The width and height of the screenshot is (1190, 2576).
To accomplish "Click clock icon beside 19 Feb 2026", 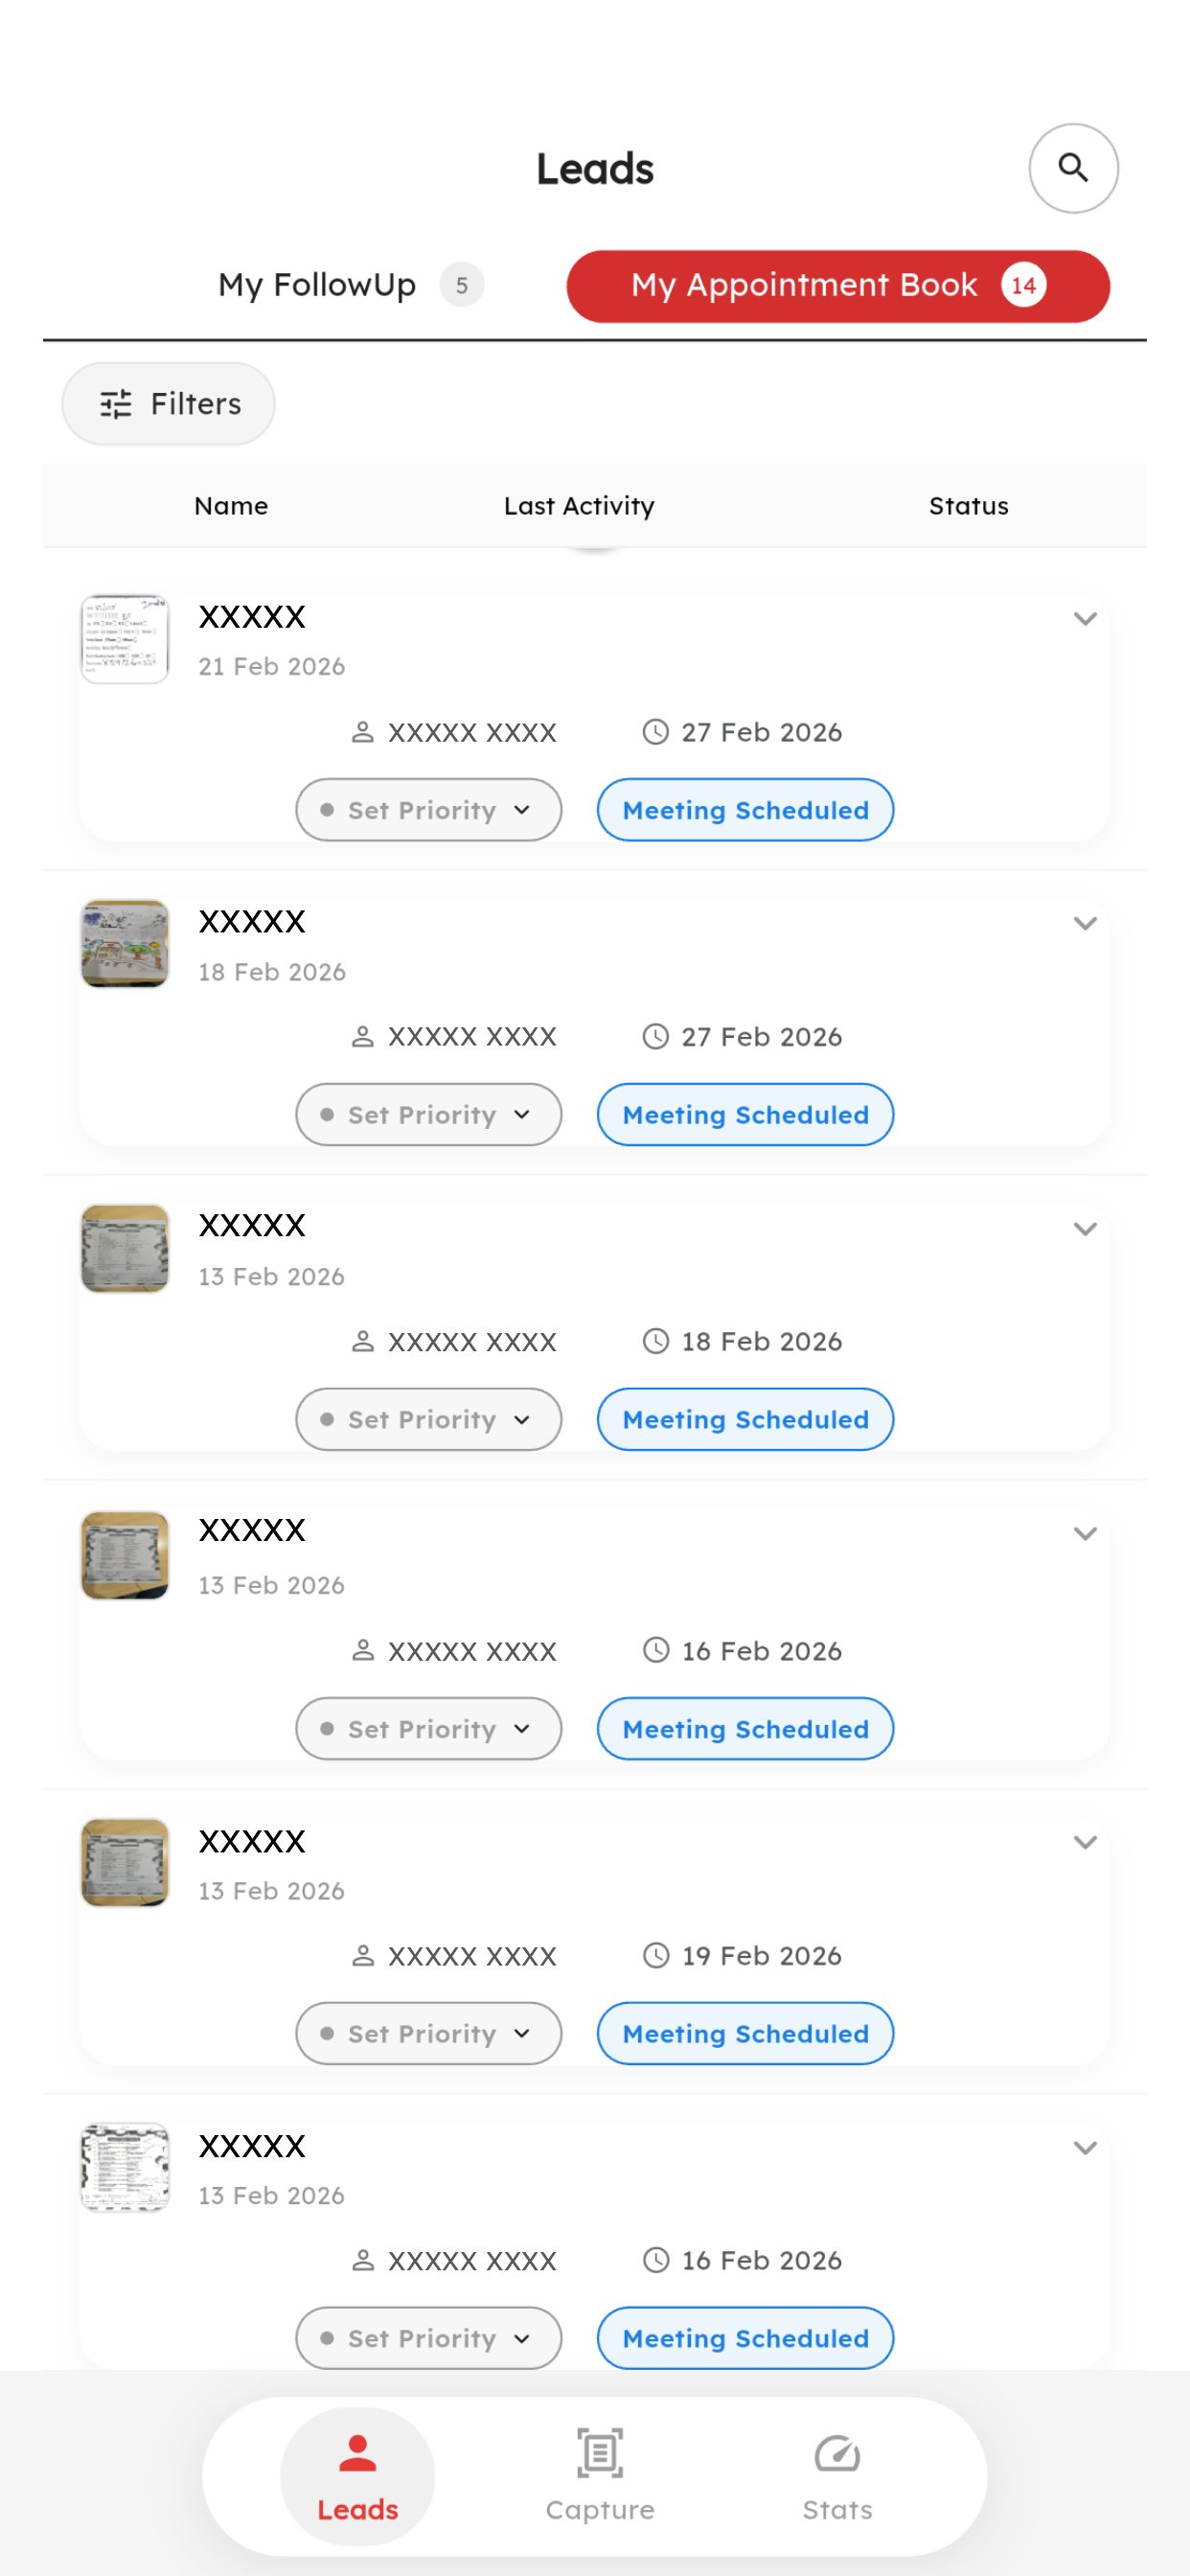I will pyautogui.click(x=655, y=1955).
